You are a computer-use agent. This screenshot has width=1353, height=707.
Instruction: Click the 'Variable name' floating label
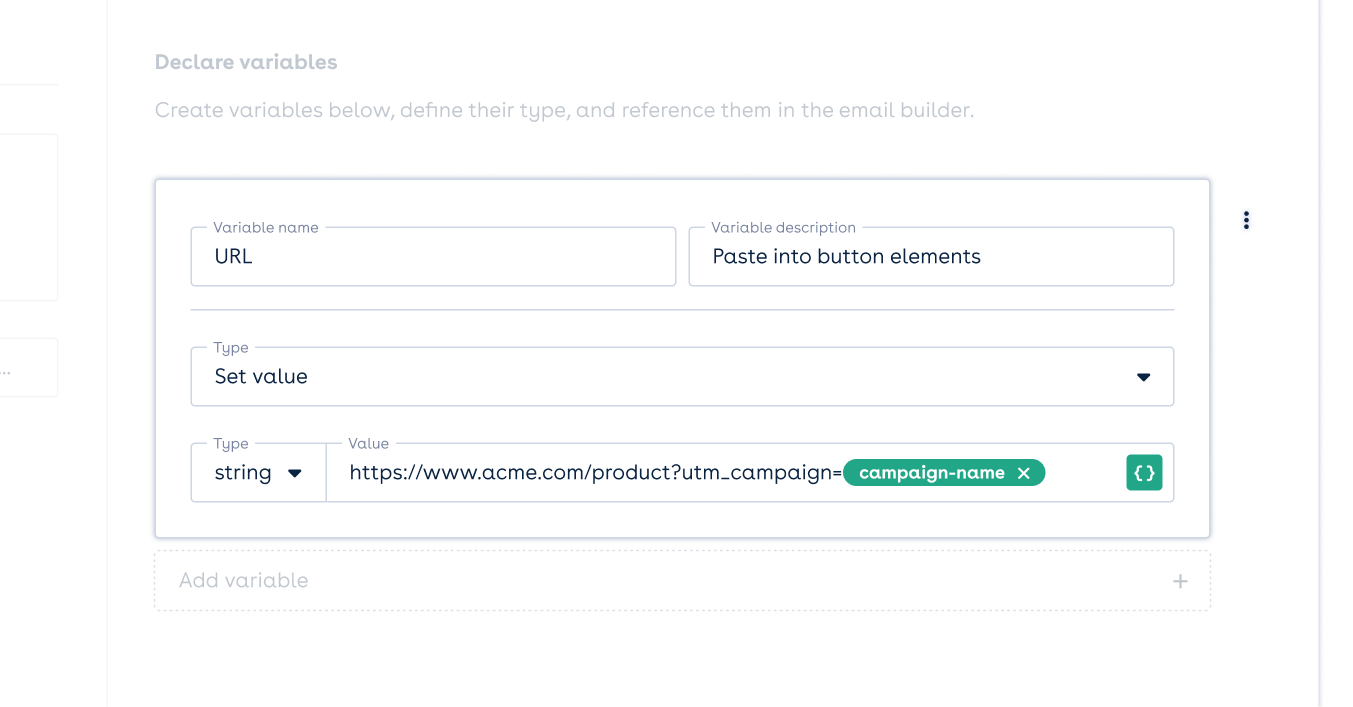(266, 228)
